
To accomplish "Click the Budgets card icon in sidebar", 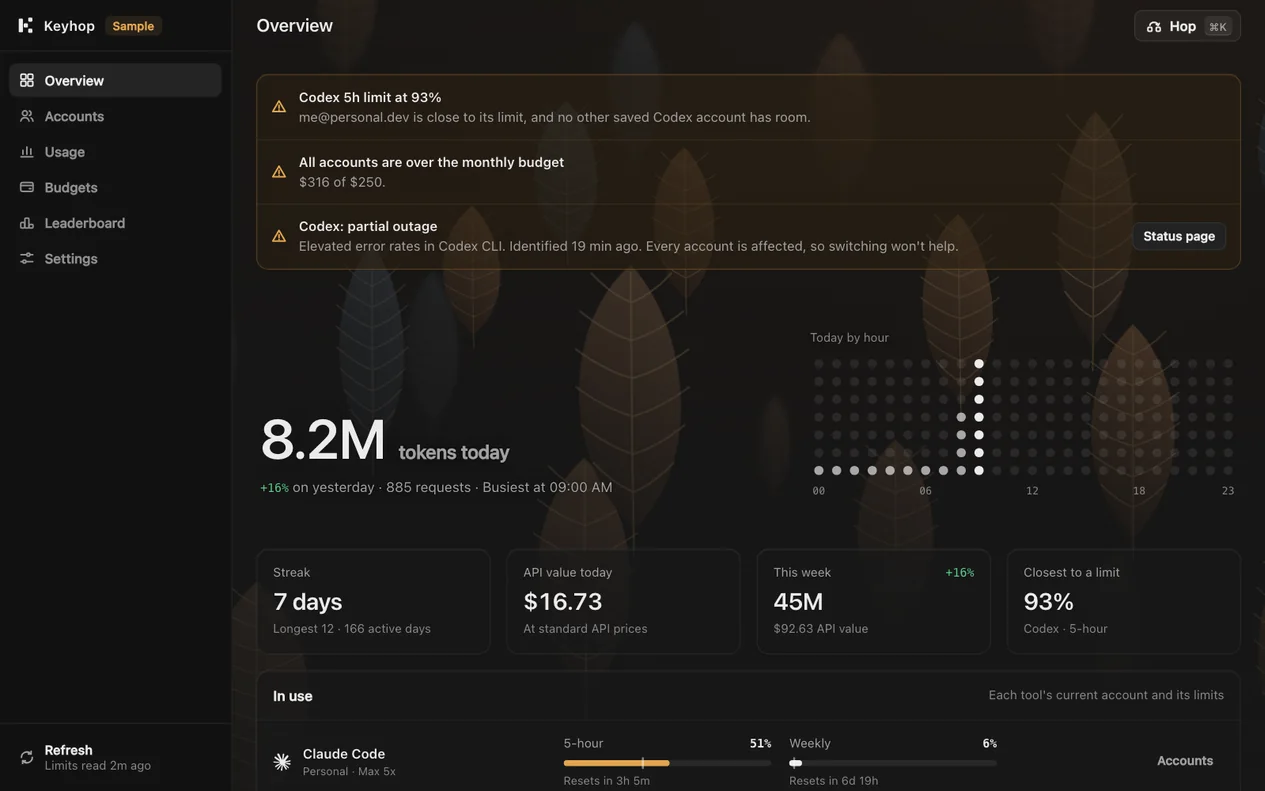I will coord(27,187).
